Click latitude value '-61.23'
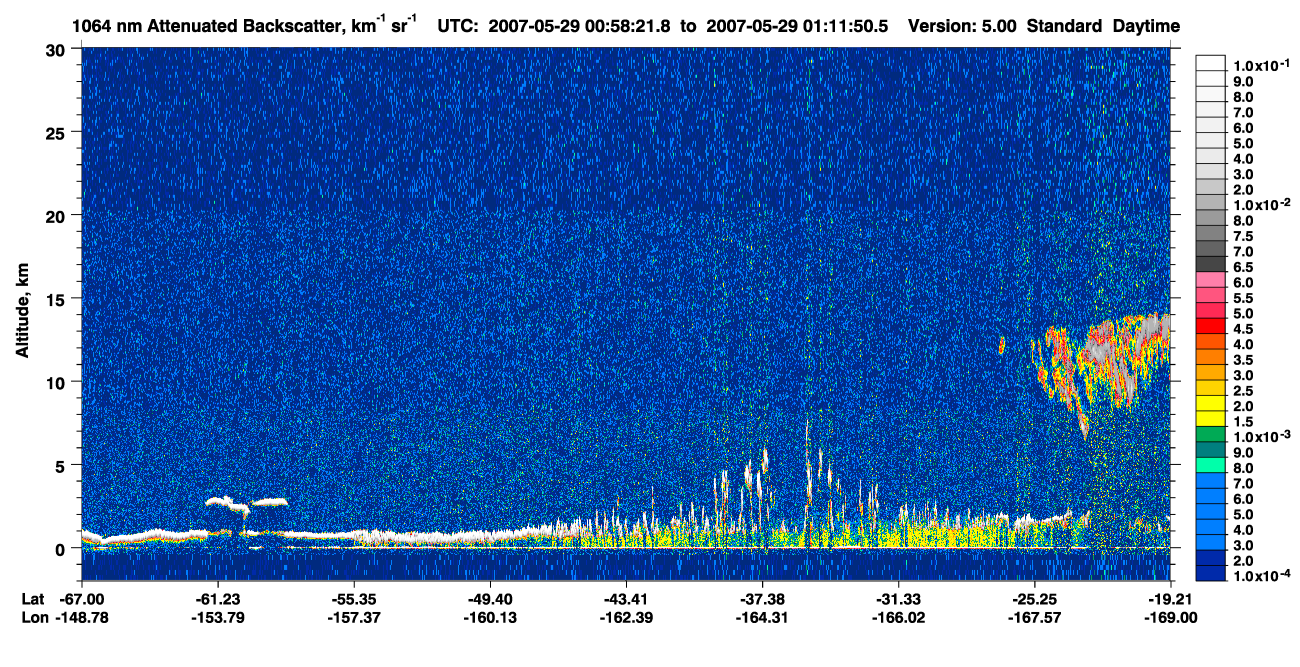 click(x=218, y=599)
